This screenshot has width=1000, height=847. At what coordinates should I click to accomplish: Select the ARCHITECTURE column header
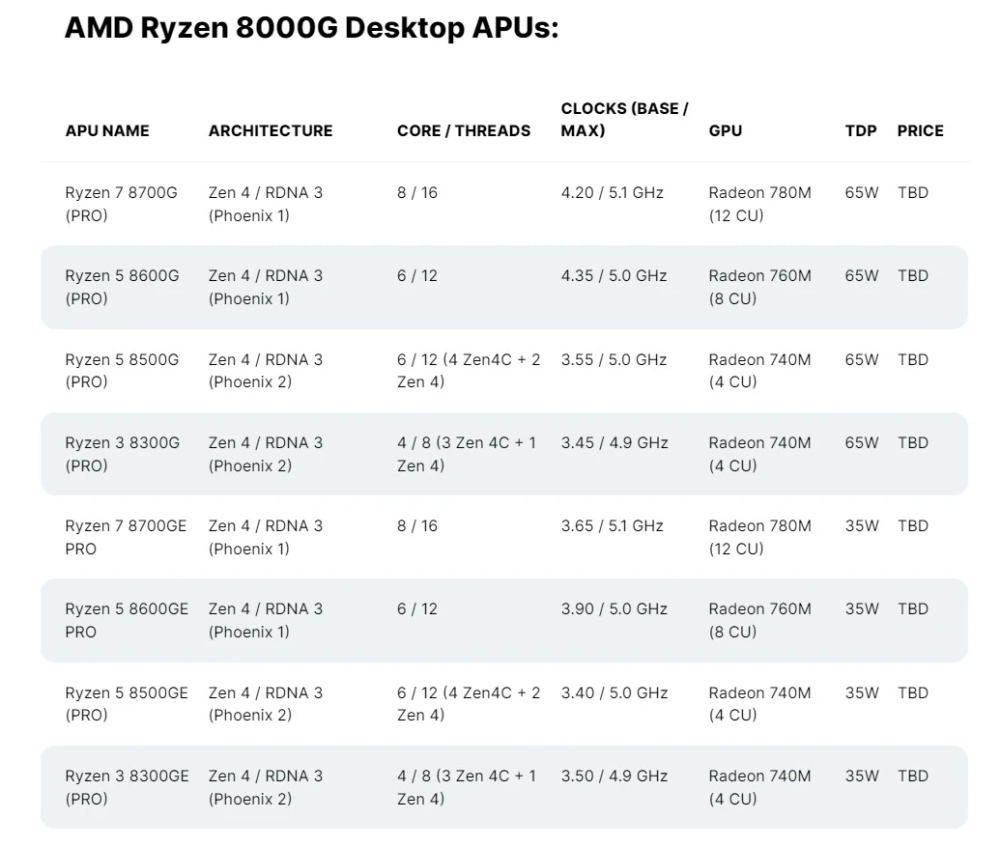[270, 131]
